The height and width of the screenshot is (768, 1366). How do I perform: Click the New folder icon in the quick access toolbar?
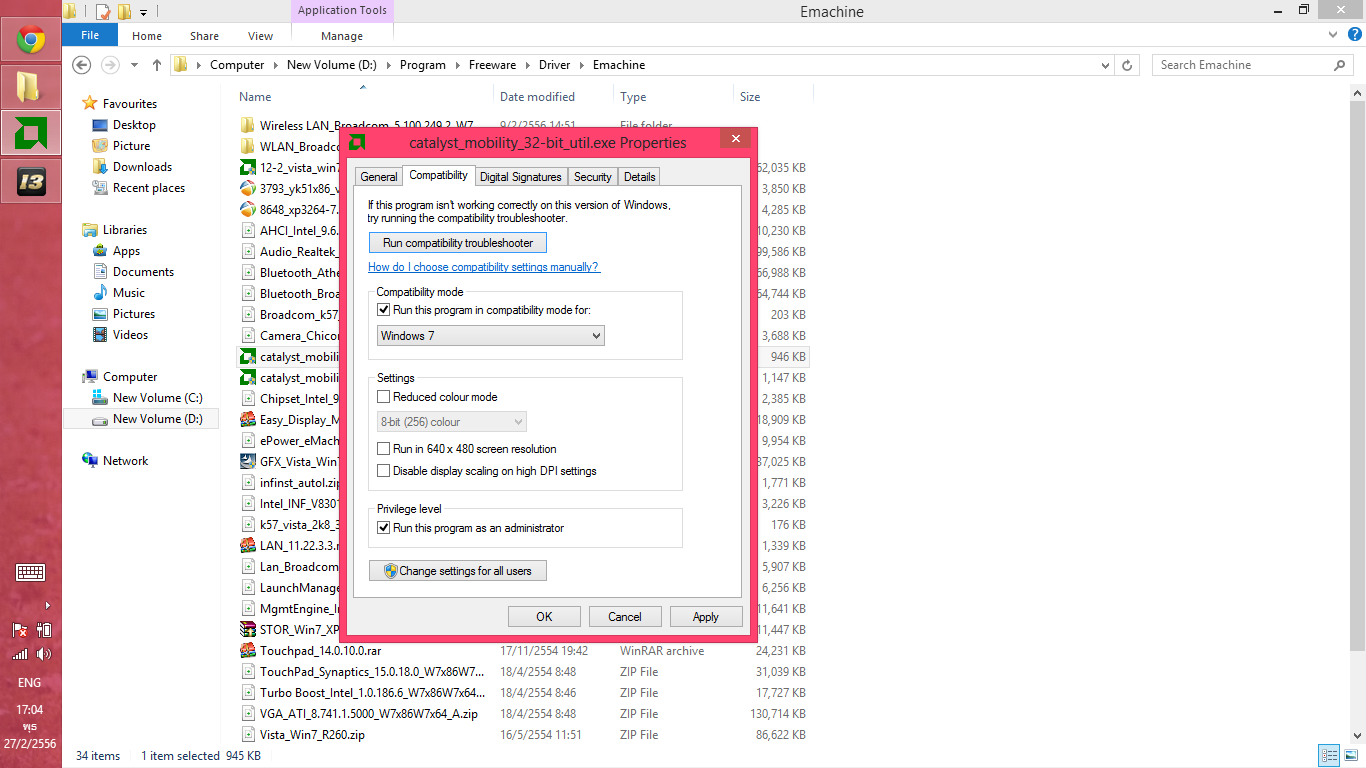(124, 12)
